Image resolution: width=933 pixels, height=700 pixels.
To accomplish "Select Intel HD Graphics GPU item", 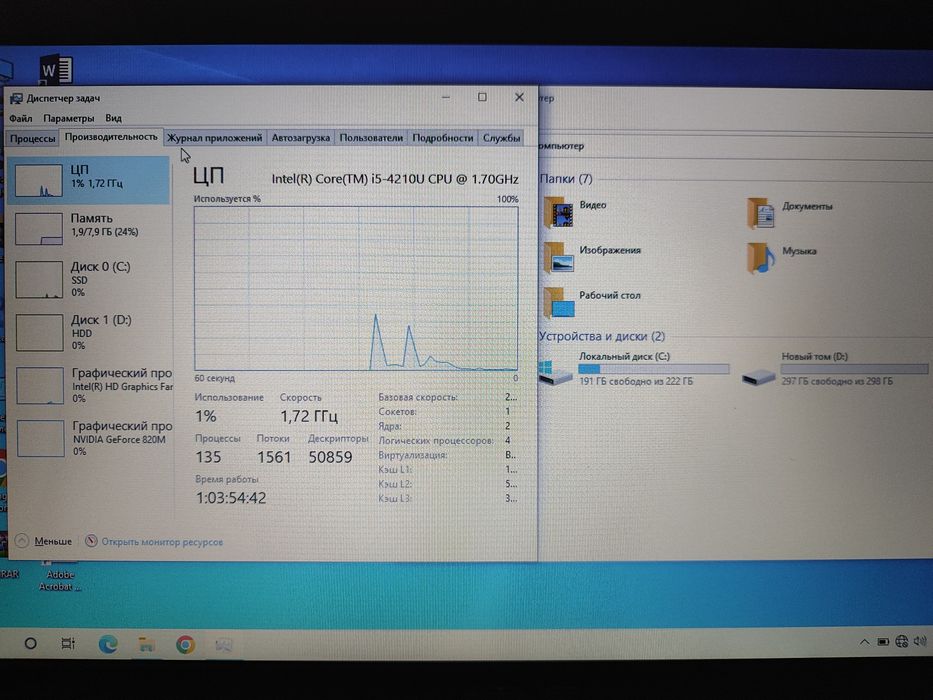I will point(90,385).
